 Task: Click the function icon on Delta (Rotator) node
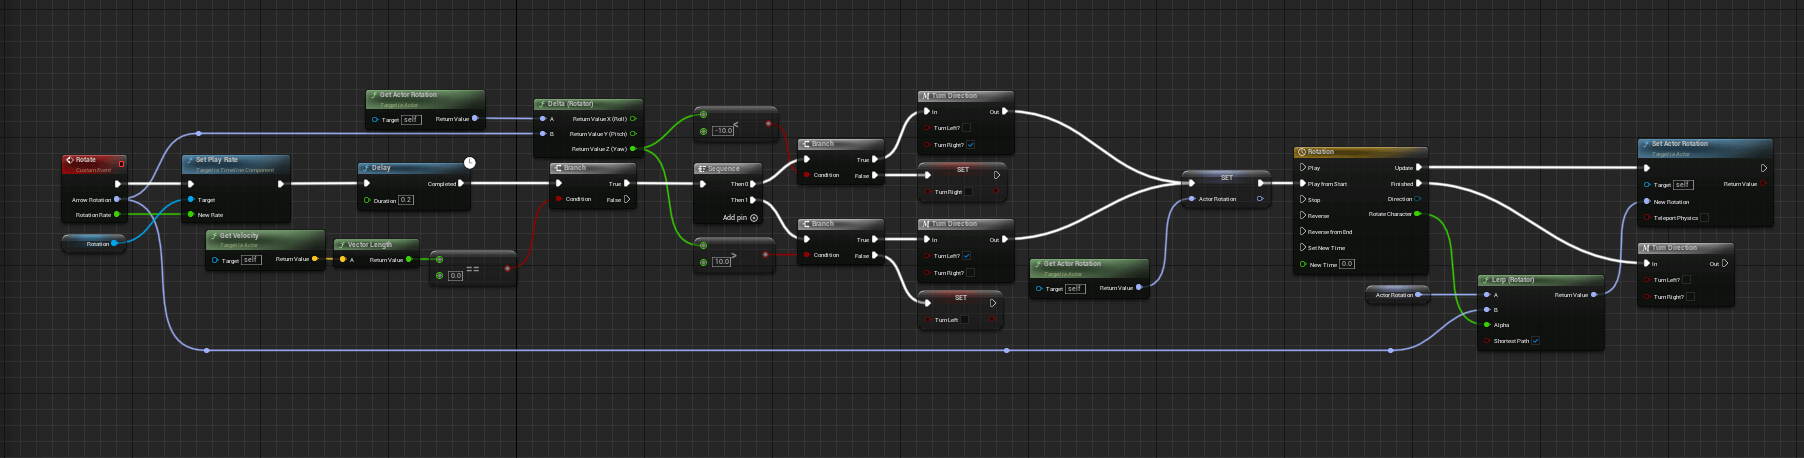pos(541,104)
